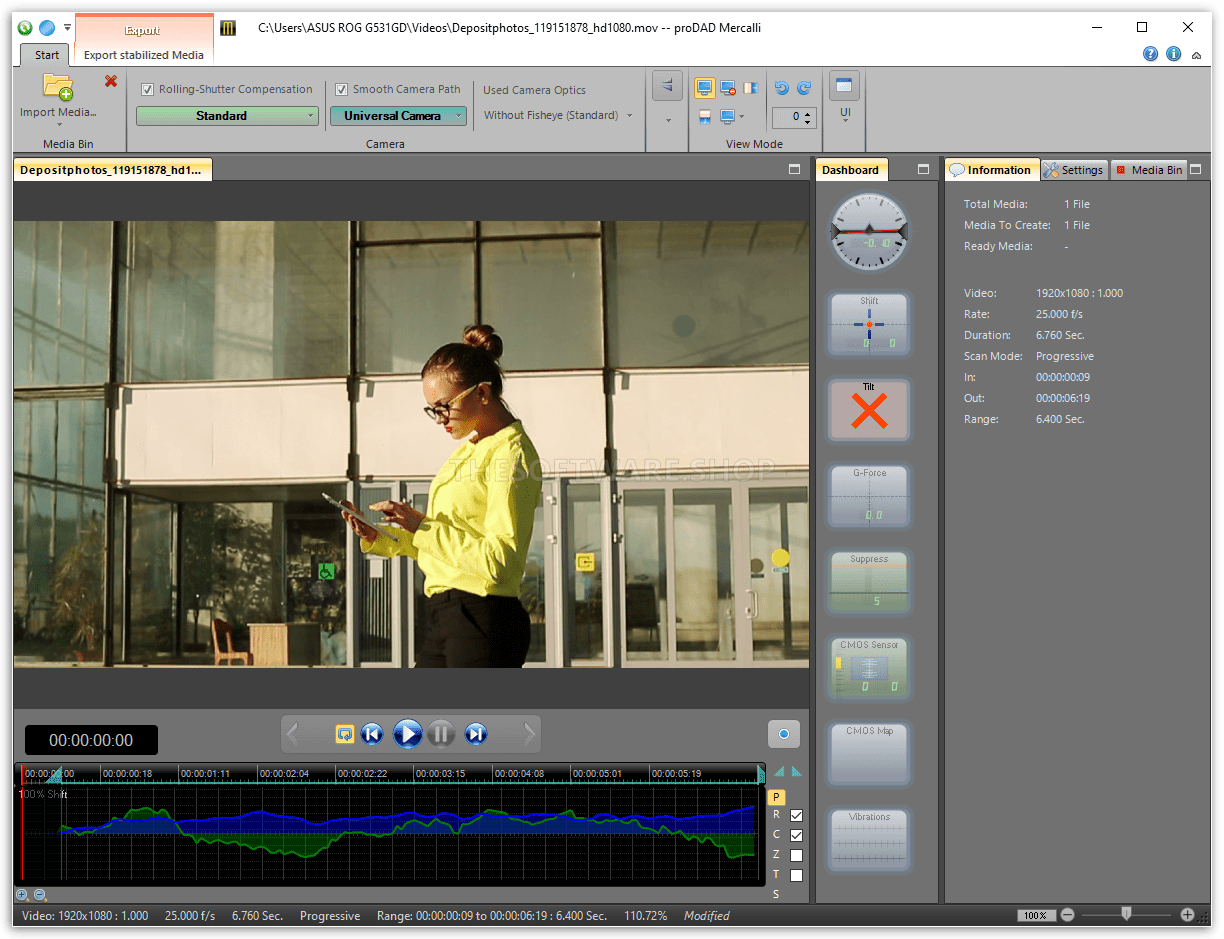
Task: Jump to the next frame button
Action: click(x=476, y=734)
